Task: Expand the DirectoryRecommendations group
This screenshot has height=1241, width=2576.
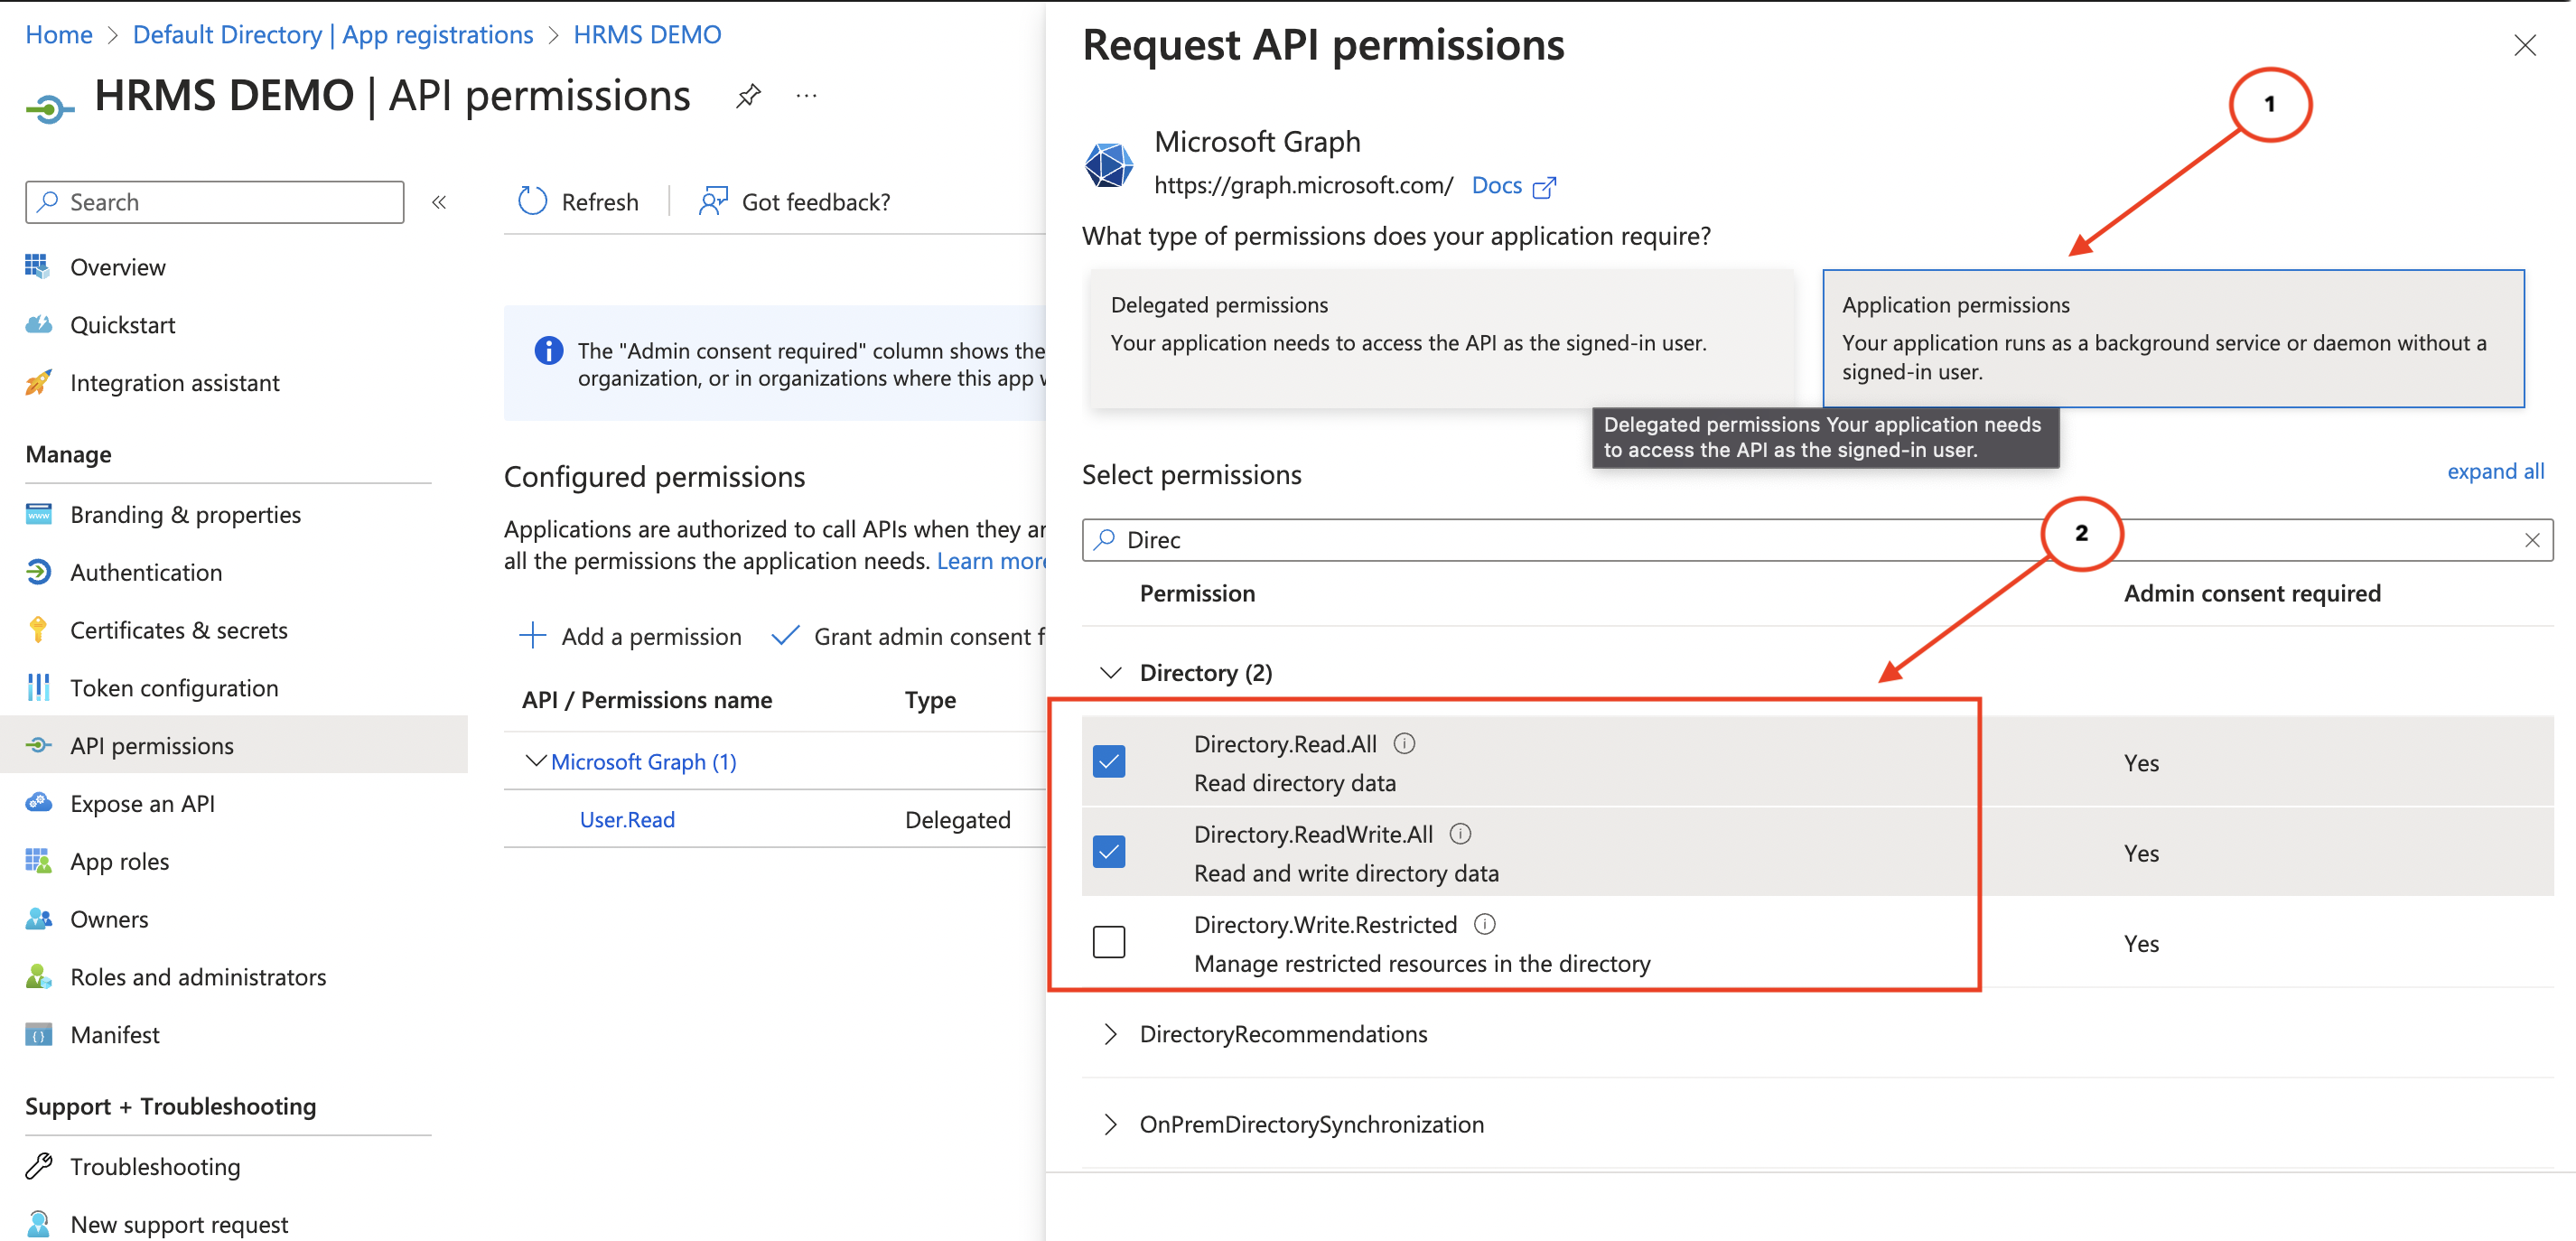Action: [x=1110, y=1034]
